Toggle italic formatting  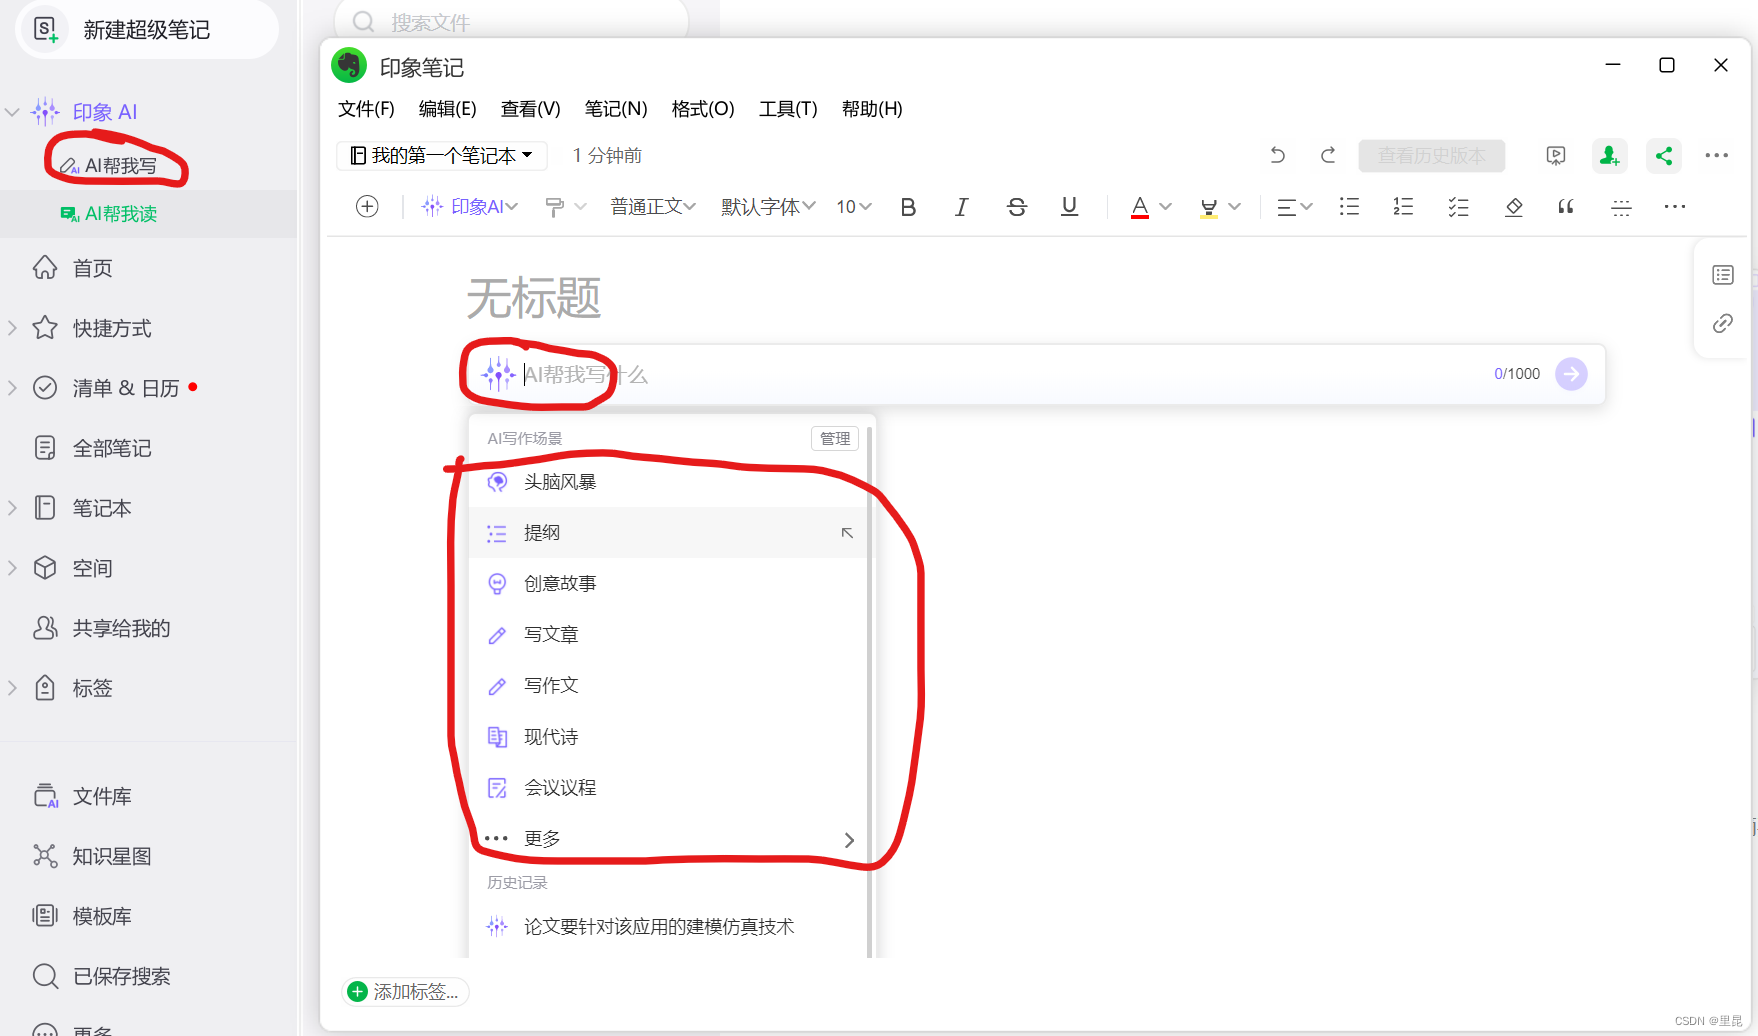[x=961, y=207]
